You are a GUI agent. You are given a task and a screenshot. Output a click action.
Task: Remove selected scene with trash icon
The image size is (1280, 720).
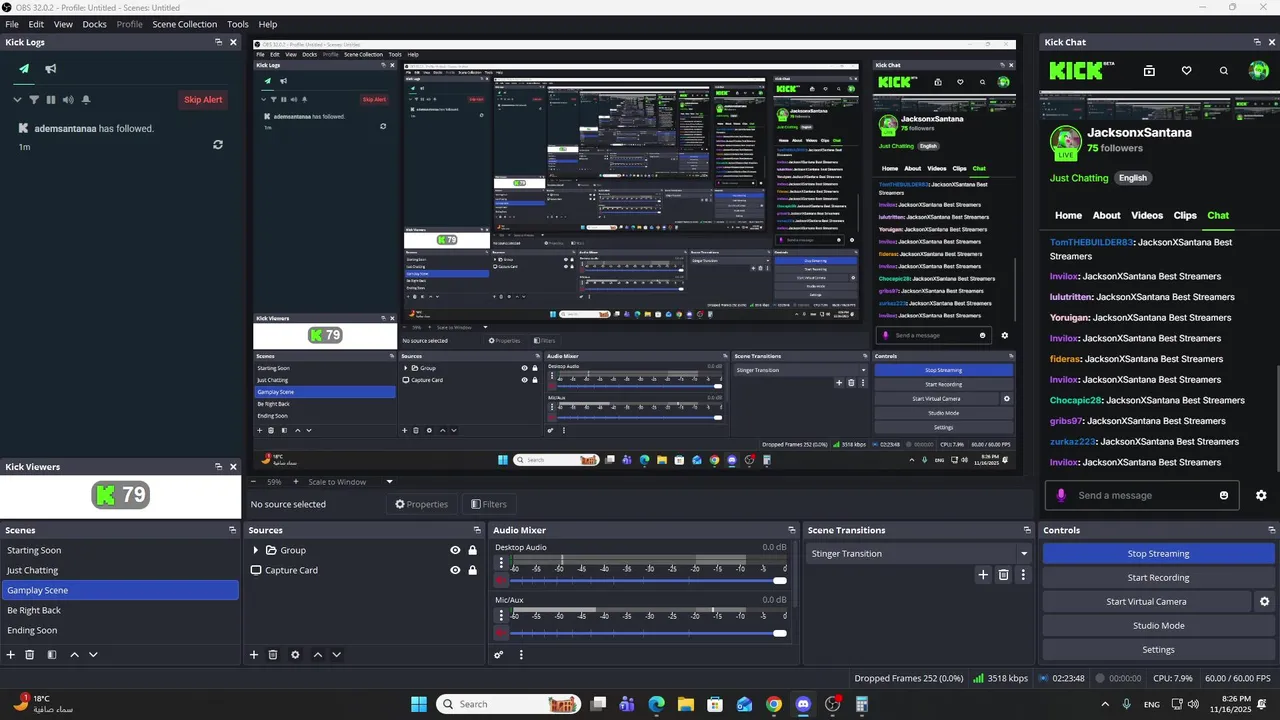point(30,655)
